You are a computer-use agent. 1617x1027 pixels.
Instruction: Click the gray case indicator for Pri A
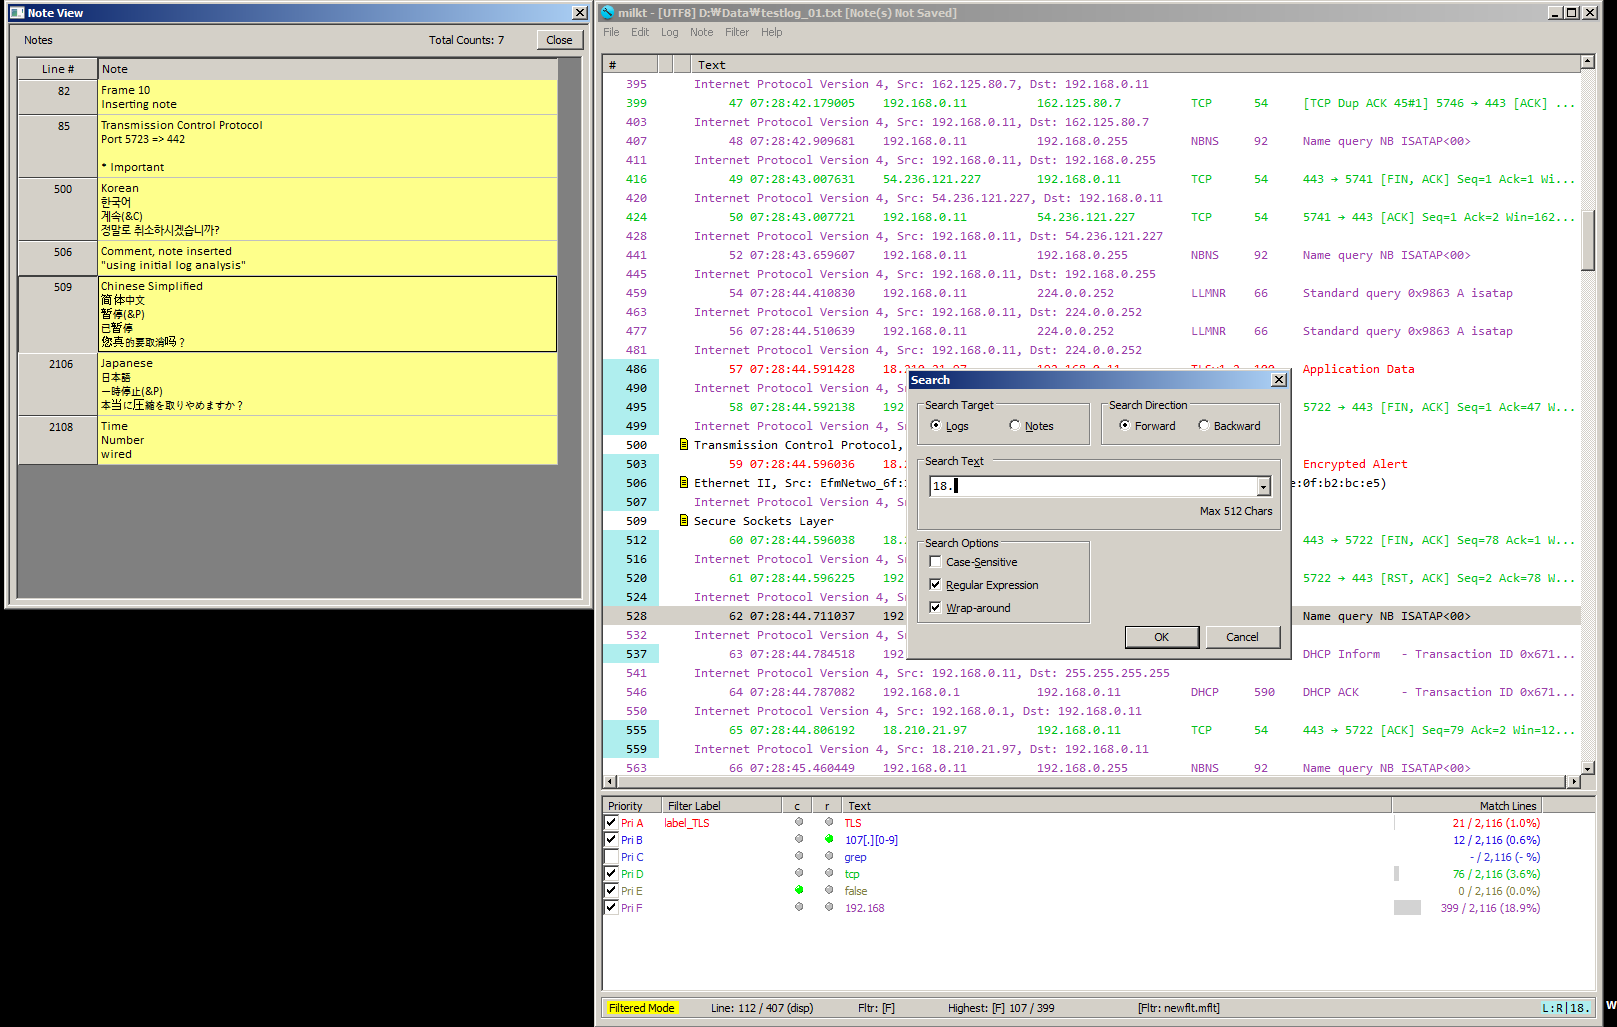[799, 823]
